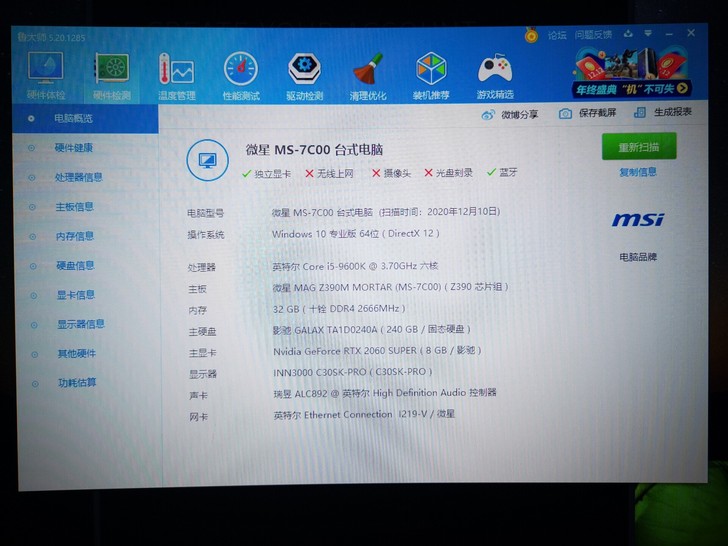
Task: Click the 论坛 forum link
Action: [557, 35]
